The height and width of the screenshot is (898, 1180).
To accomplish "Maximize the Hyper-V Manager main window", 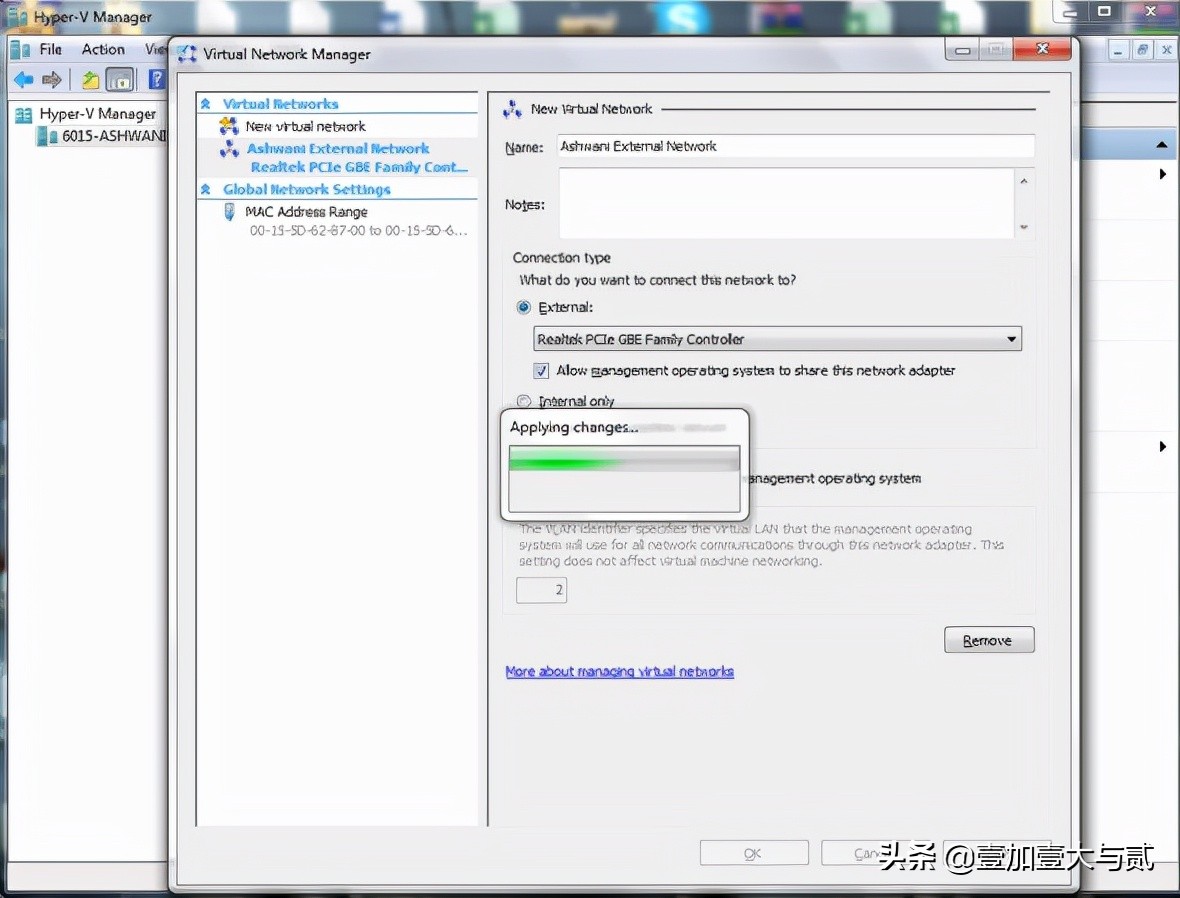I will pos(1104,11).
